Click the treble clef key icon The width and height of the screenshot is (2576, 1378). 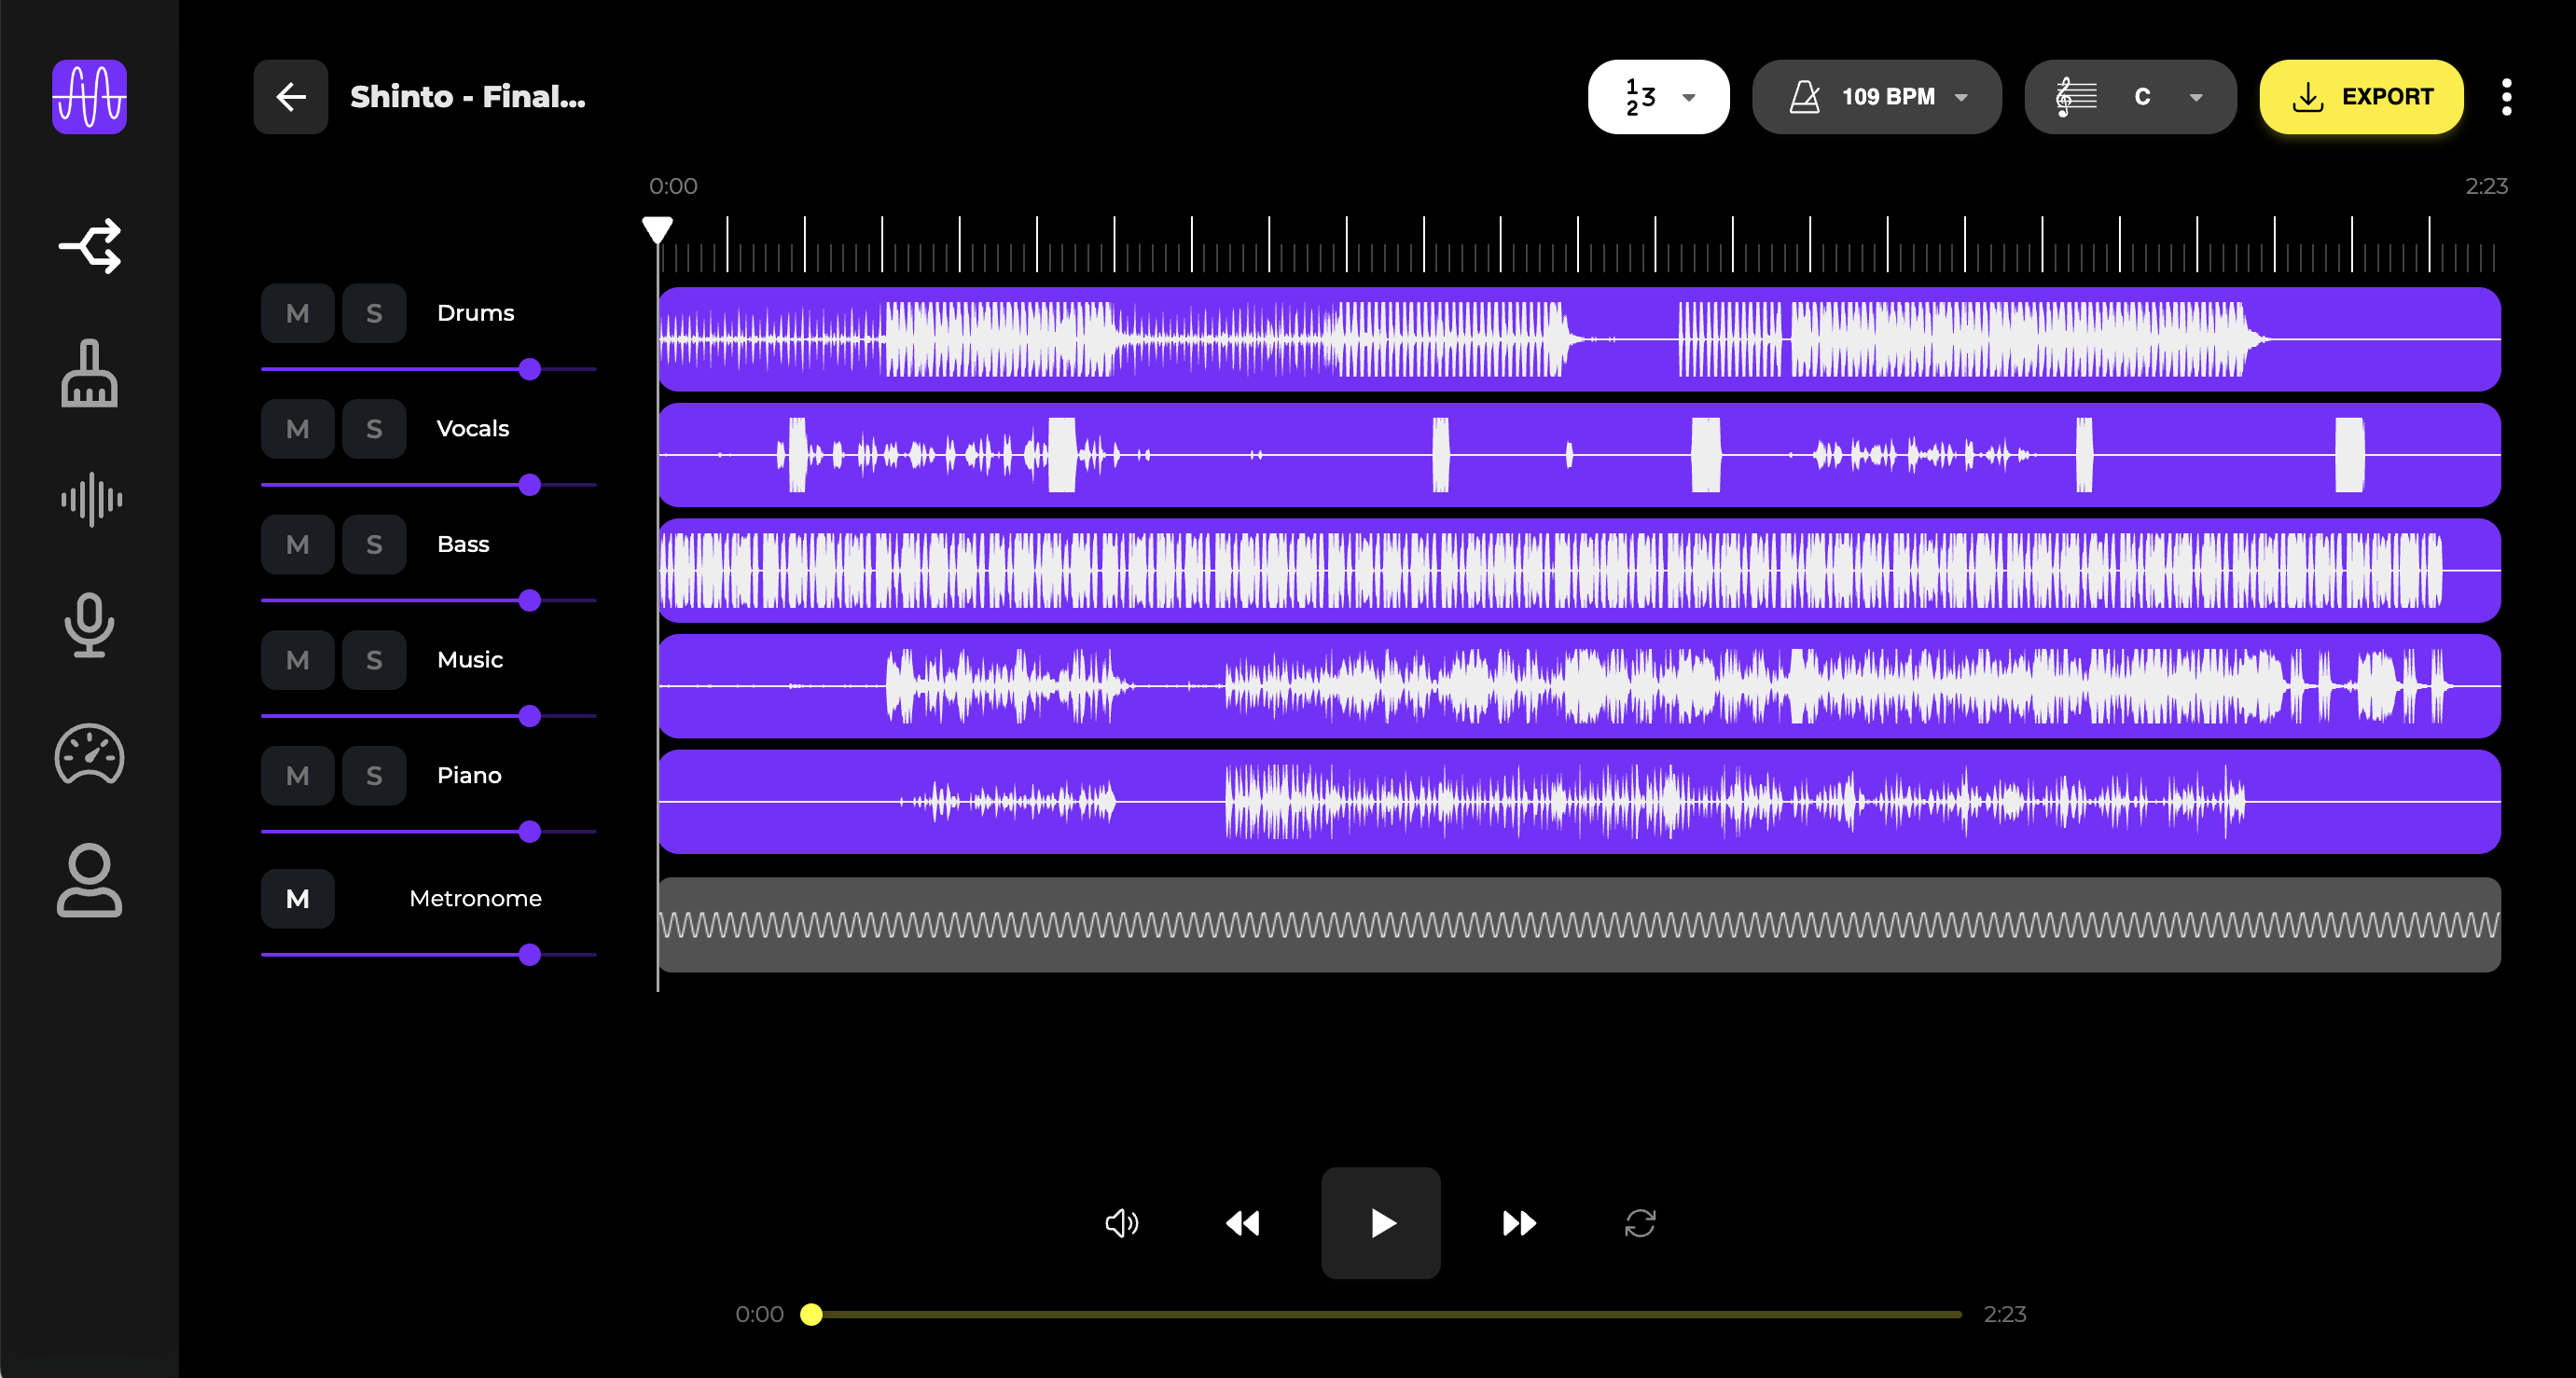pos(2075,97)
